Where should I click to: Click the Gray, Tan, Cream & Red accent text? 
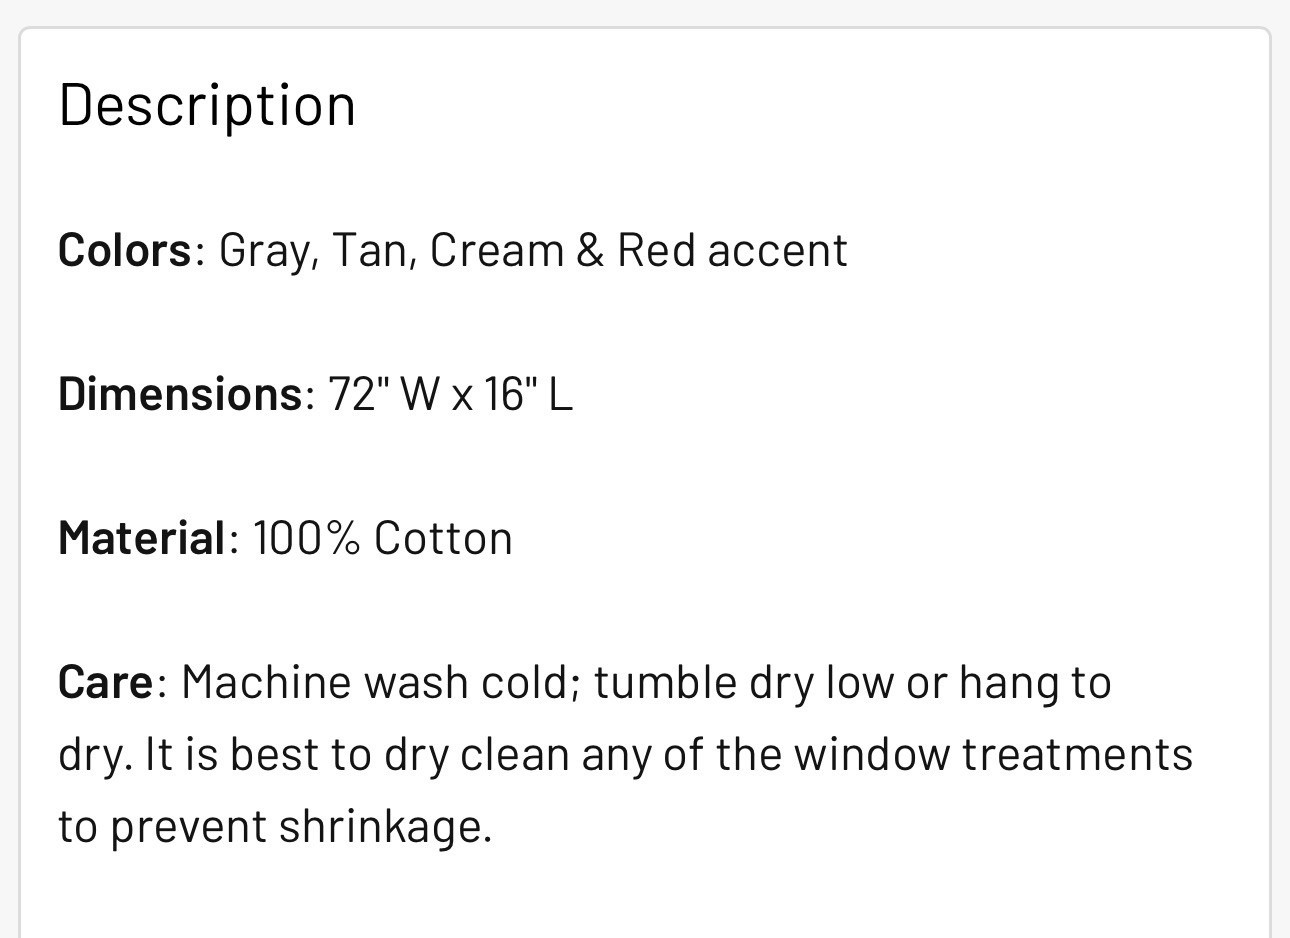533,250
